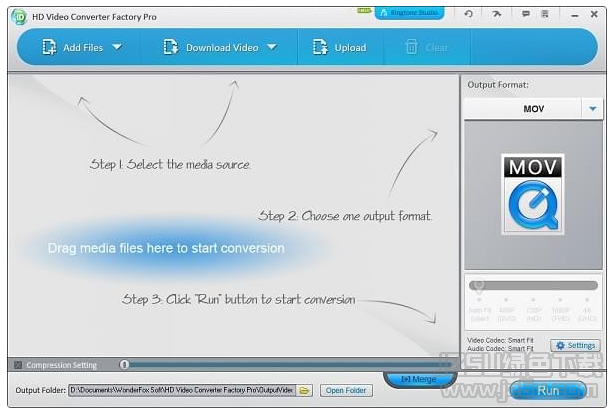
Task: Open the Ringtone Studio tool
Action: click(409, 13)
